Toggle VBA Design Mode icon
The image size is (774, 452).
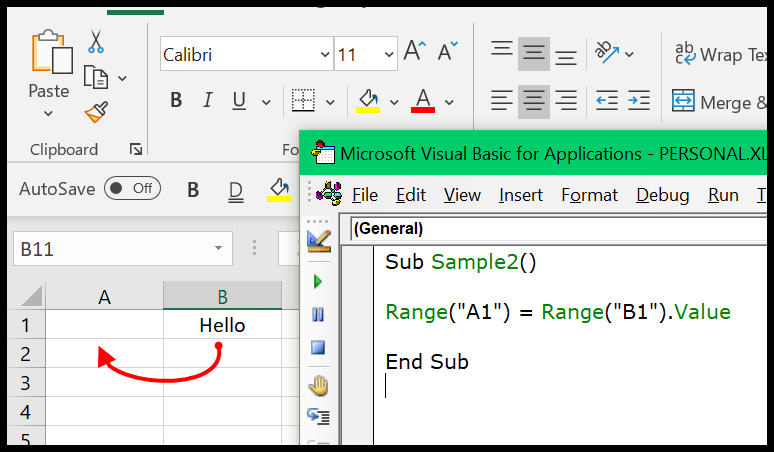click(x=318, y=241)
